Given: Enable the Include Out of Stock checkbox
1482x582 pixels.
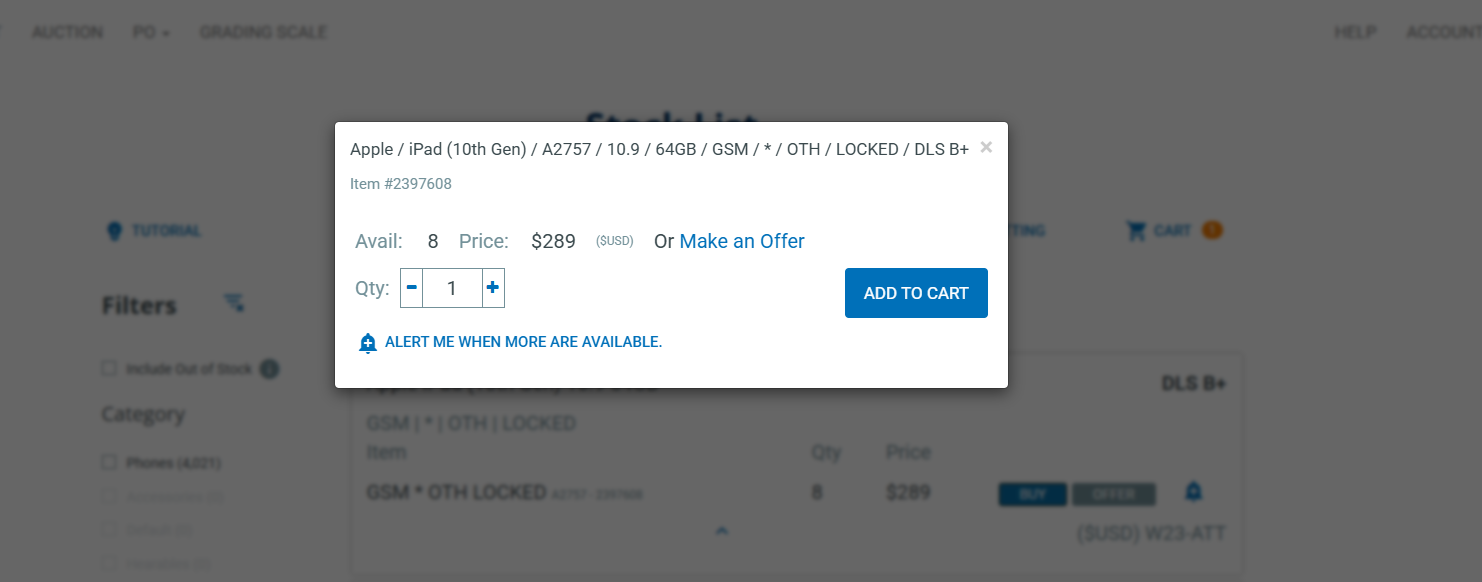Looking at the screenshot, I should (108, 368).
